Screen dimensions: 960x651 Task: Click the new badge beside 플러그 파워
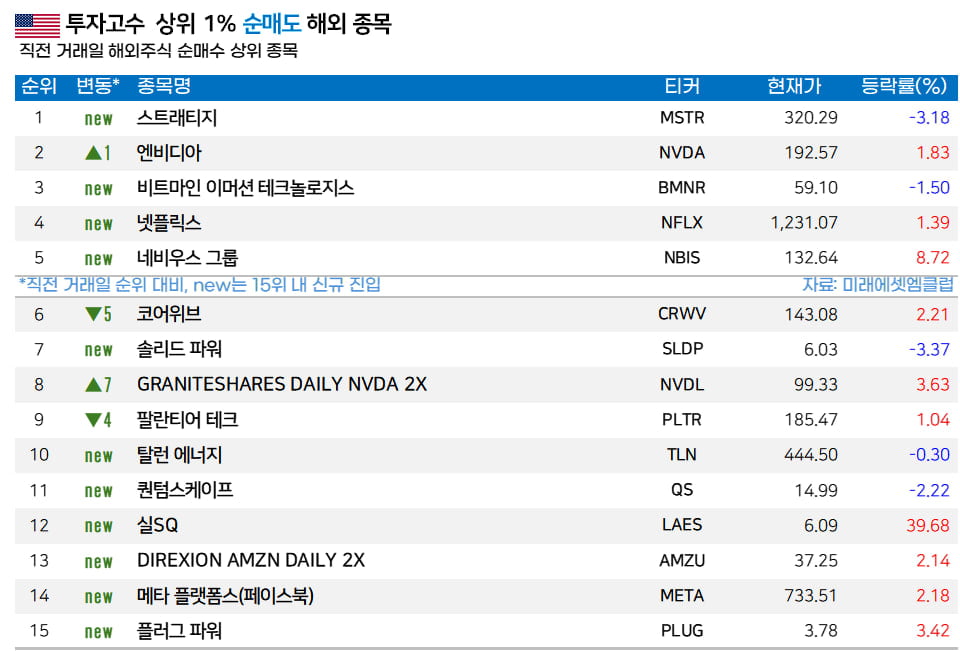[98, 632]
